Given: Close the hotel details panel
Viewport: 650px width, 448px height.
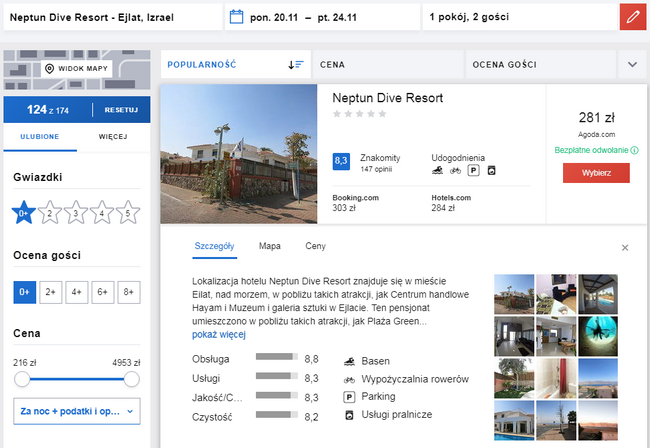Looking at the screenshot, I should click(625, 248).
